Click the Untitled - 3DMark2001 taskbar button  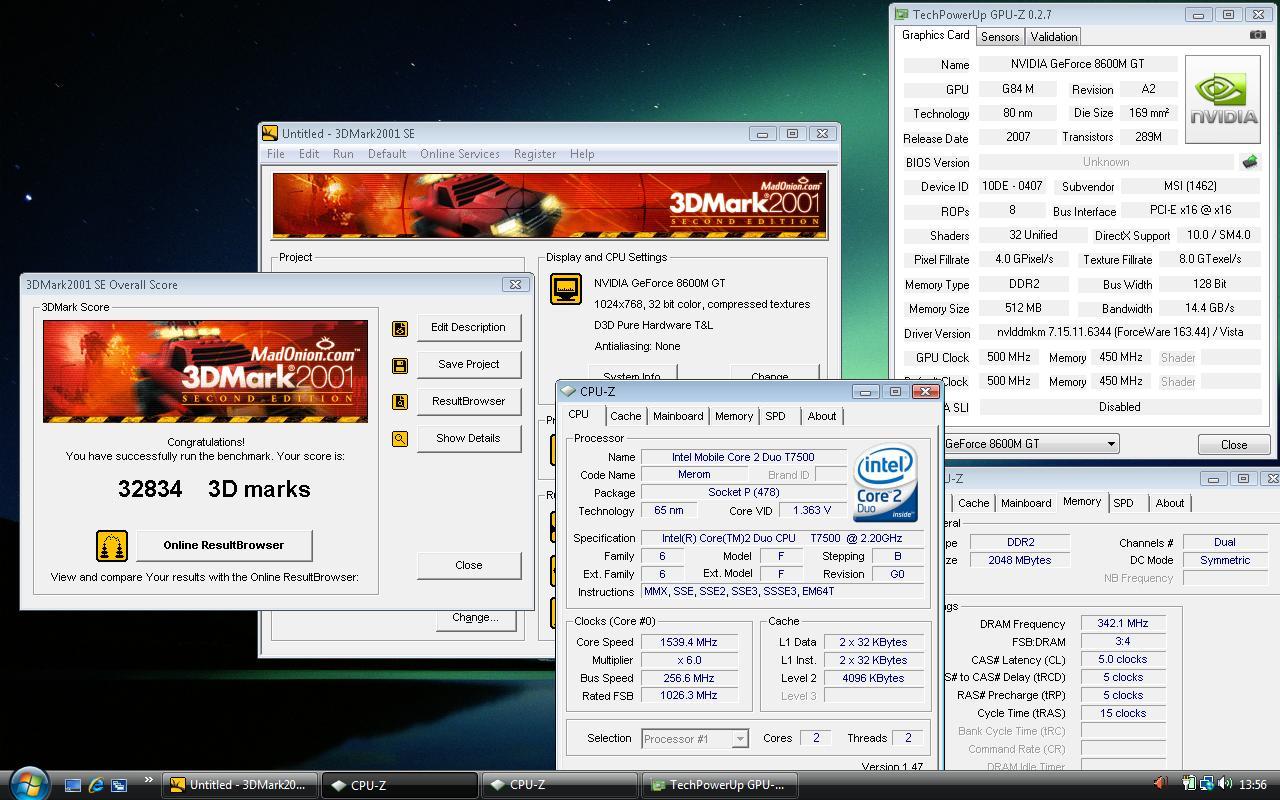coord(242,785)
